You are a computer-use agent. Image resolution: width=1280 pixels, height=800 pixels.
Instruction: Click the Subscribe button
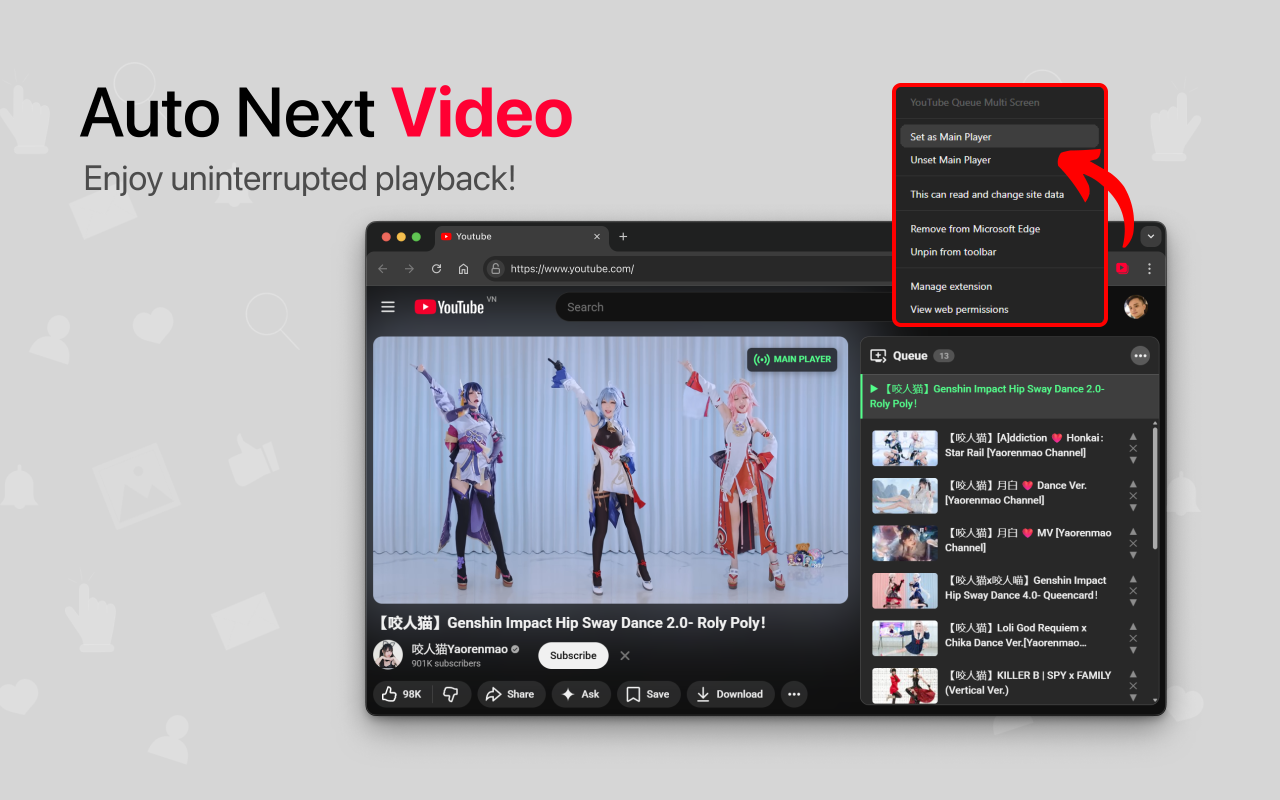573,656
